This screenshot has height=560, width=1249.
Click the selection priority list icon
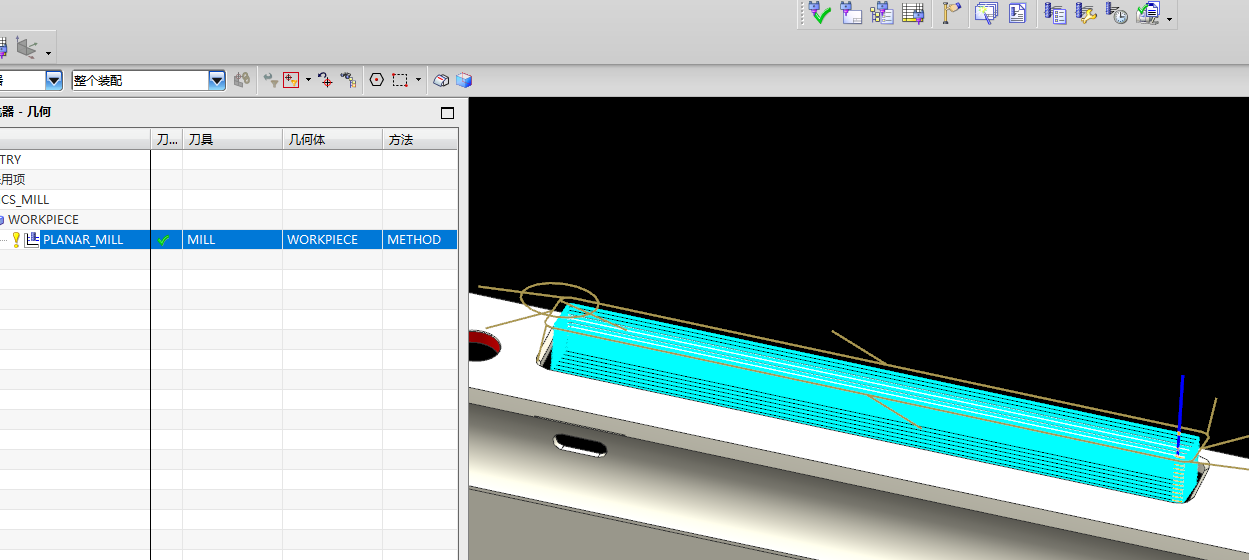point(348,80)
